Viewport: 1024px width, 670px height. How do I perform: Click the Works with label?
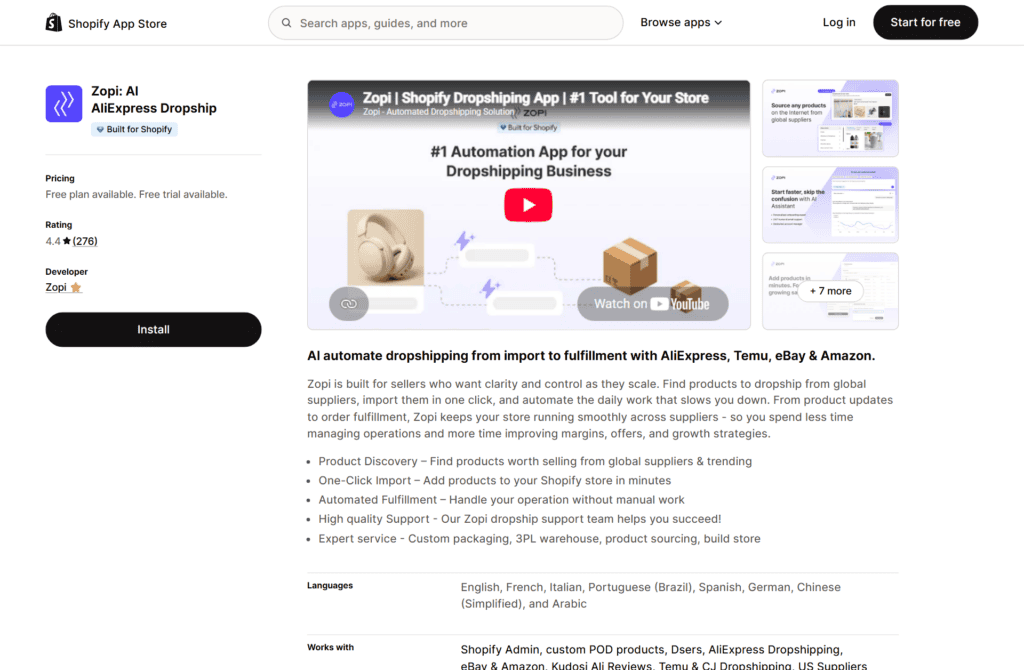tap(330, 647)
